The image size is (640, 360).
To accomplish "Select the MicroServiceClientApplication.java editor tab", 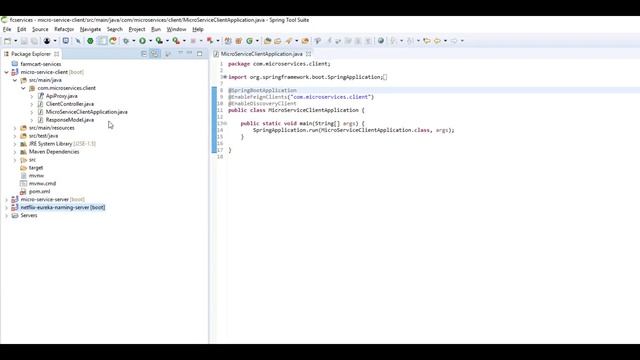I will [x=262, y=54].
